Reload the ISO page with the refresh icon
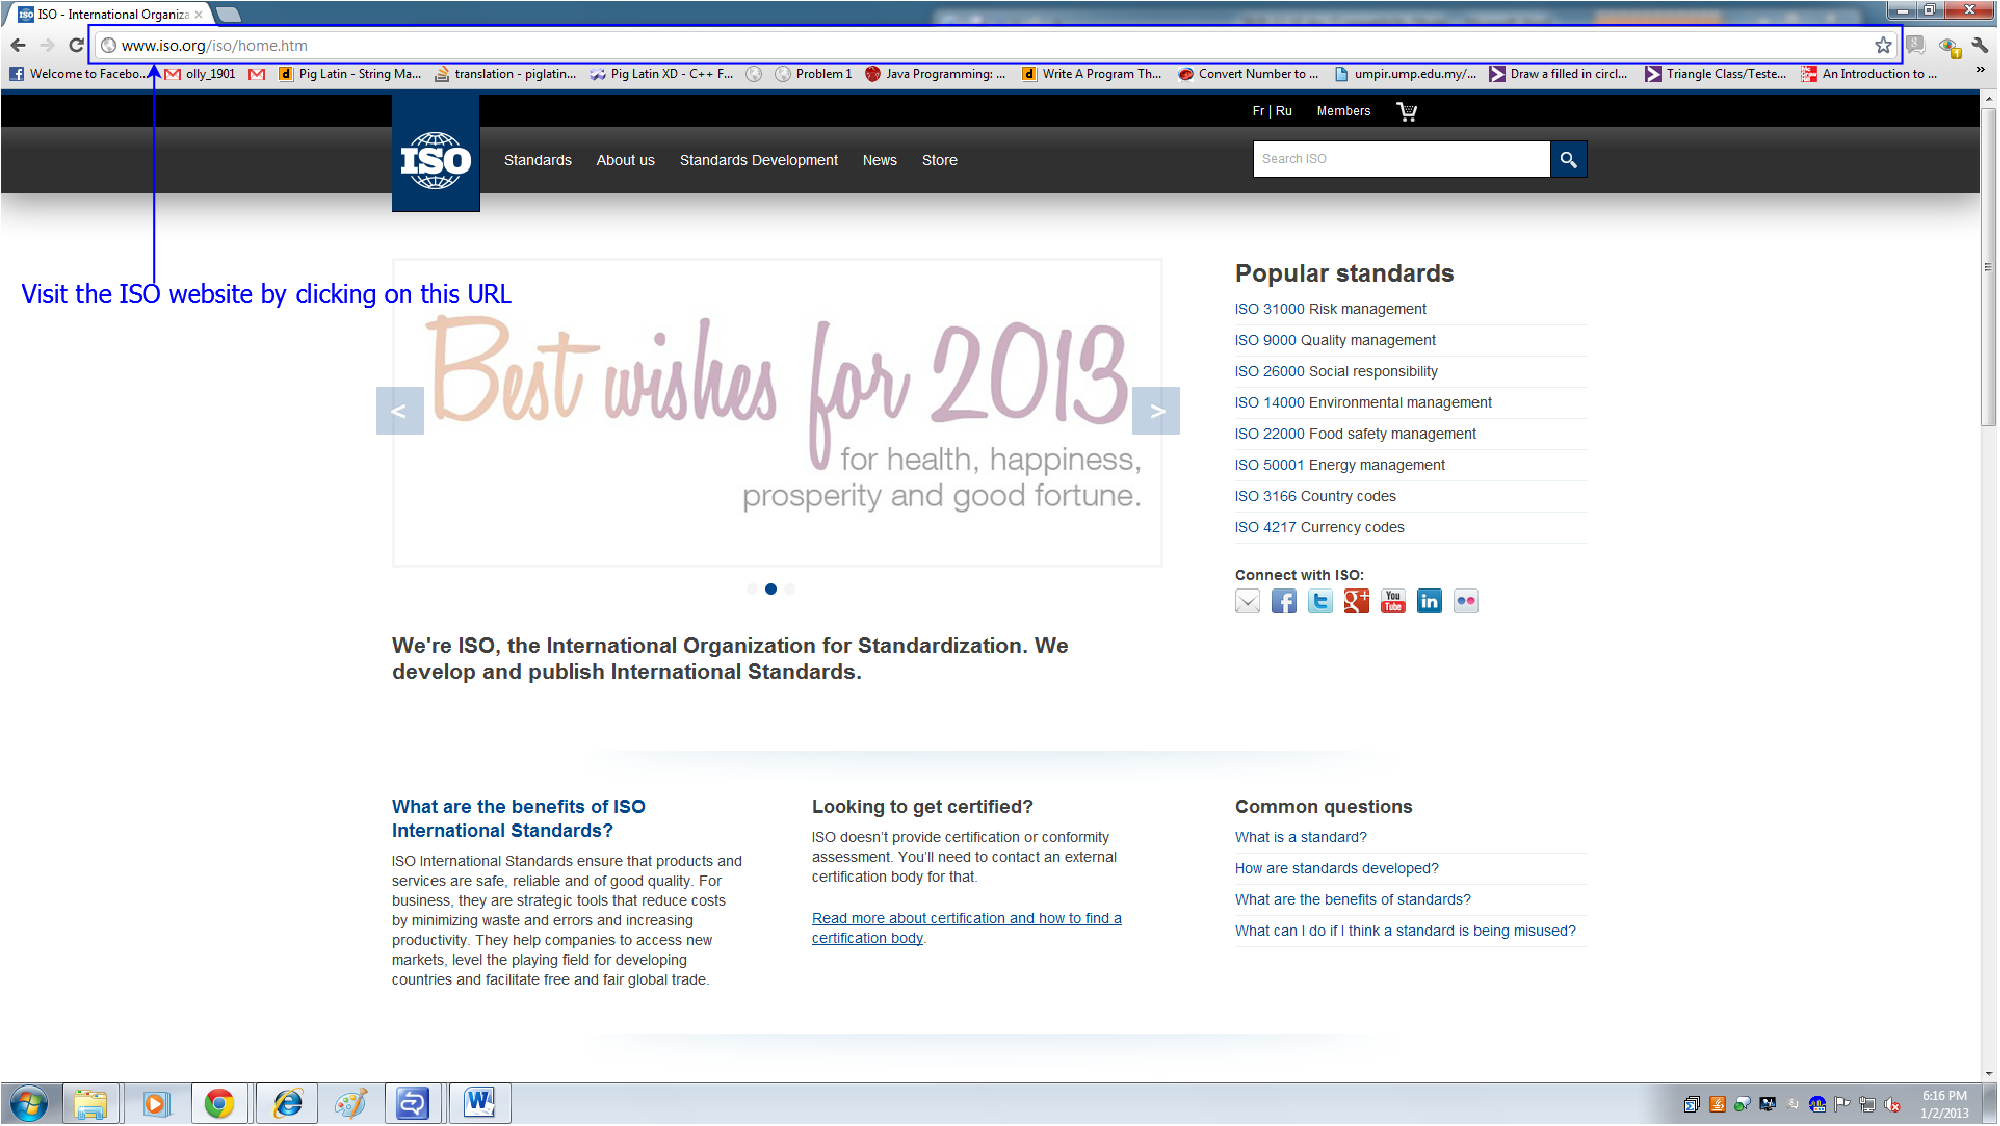 (x=76, y=45)
